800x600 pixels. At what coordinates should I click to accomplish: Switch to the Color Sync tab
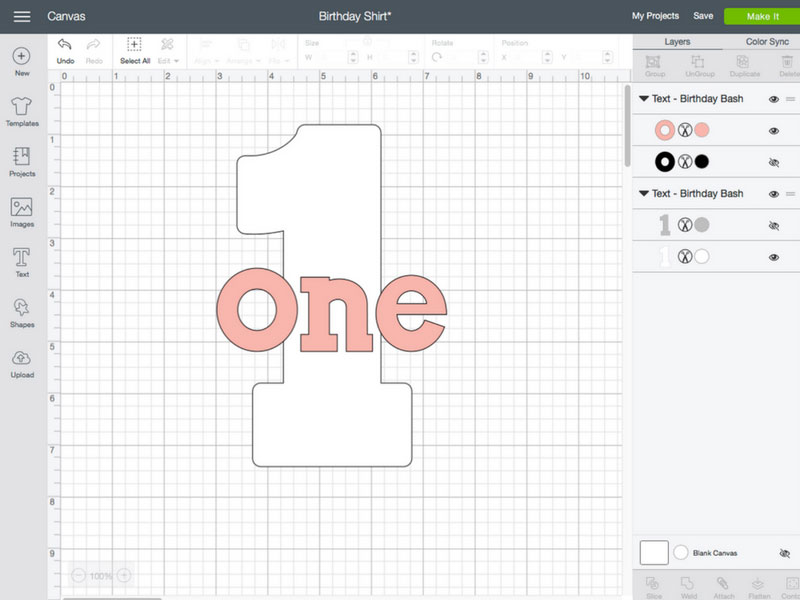coord(766,42)
